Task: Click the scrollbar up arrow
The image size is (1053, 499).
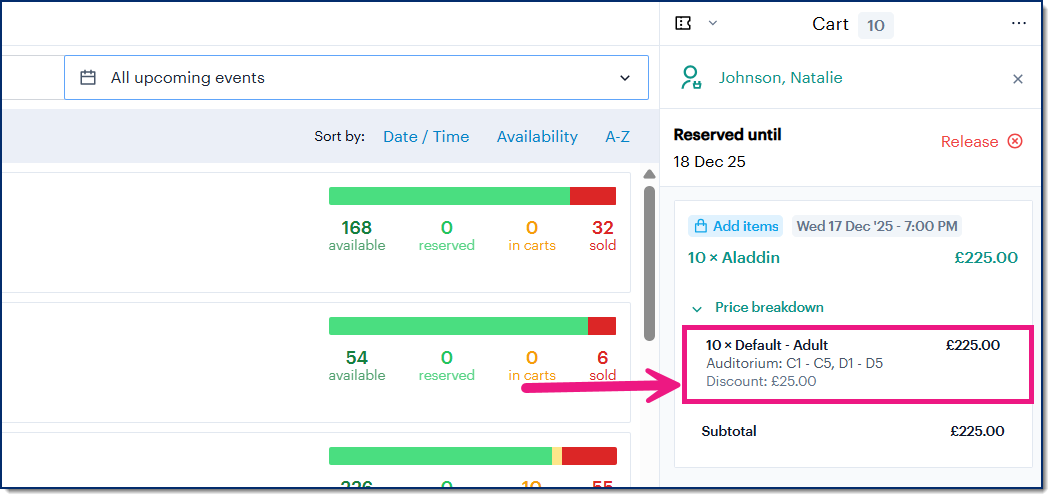Action: point(649,175)
